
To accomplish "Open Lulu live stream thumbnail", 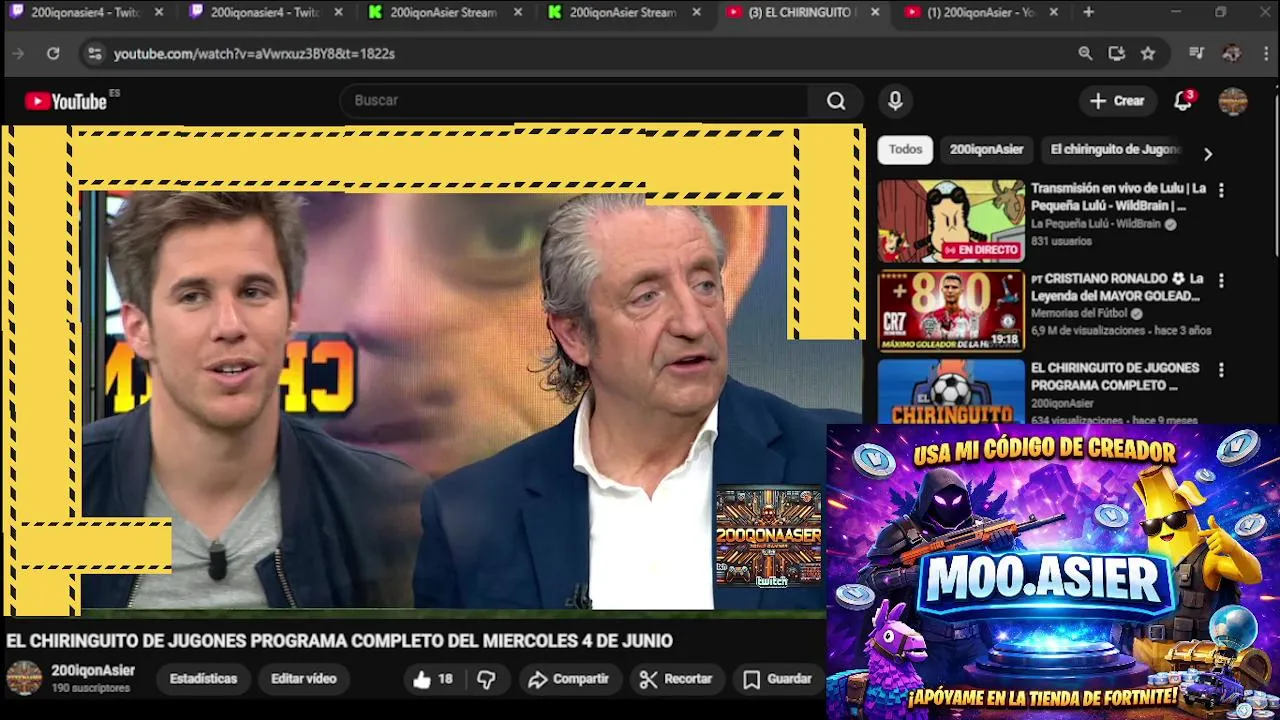I will [x=951, y=221].
